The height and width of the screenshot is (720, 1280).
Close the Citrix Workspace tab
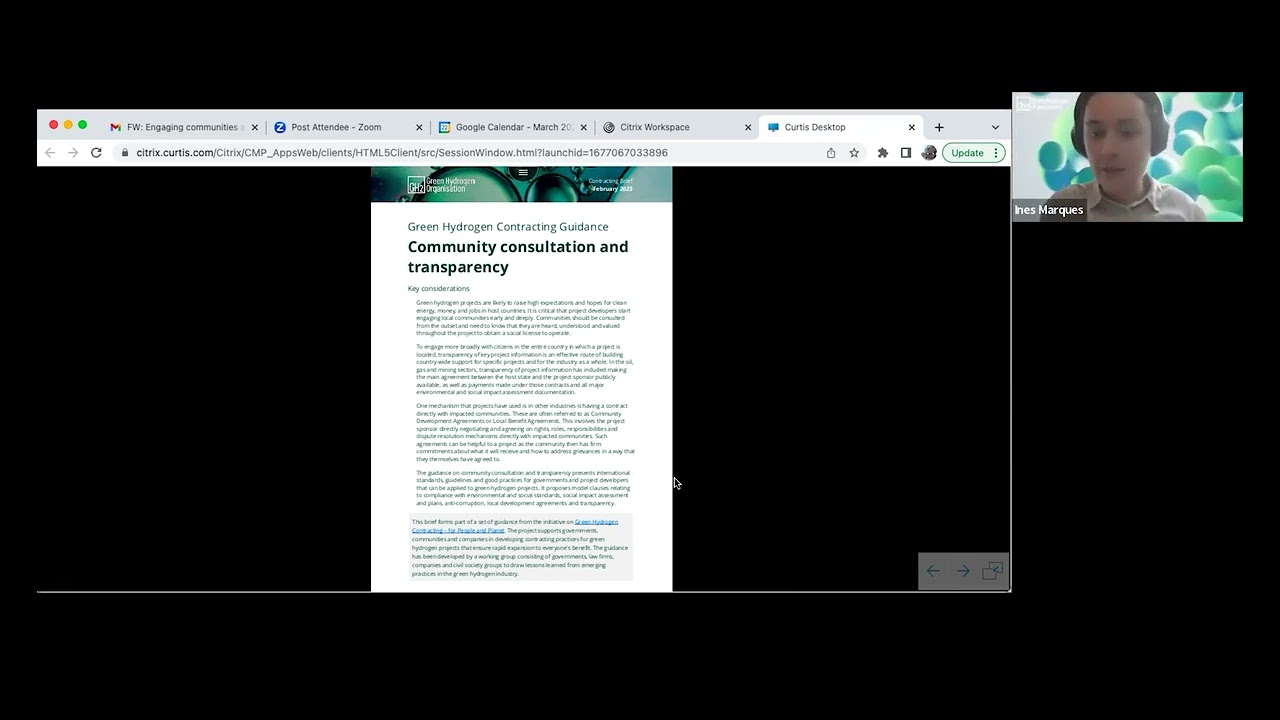(x=748, y=127)
